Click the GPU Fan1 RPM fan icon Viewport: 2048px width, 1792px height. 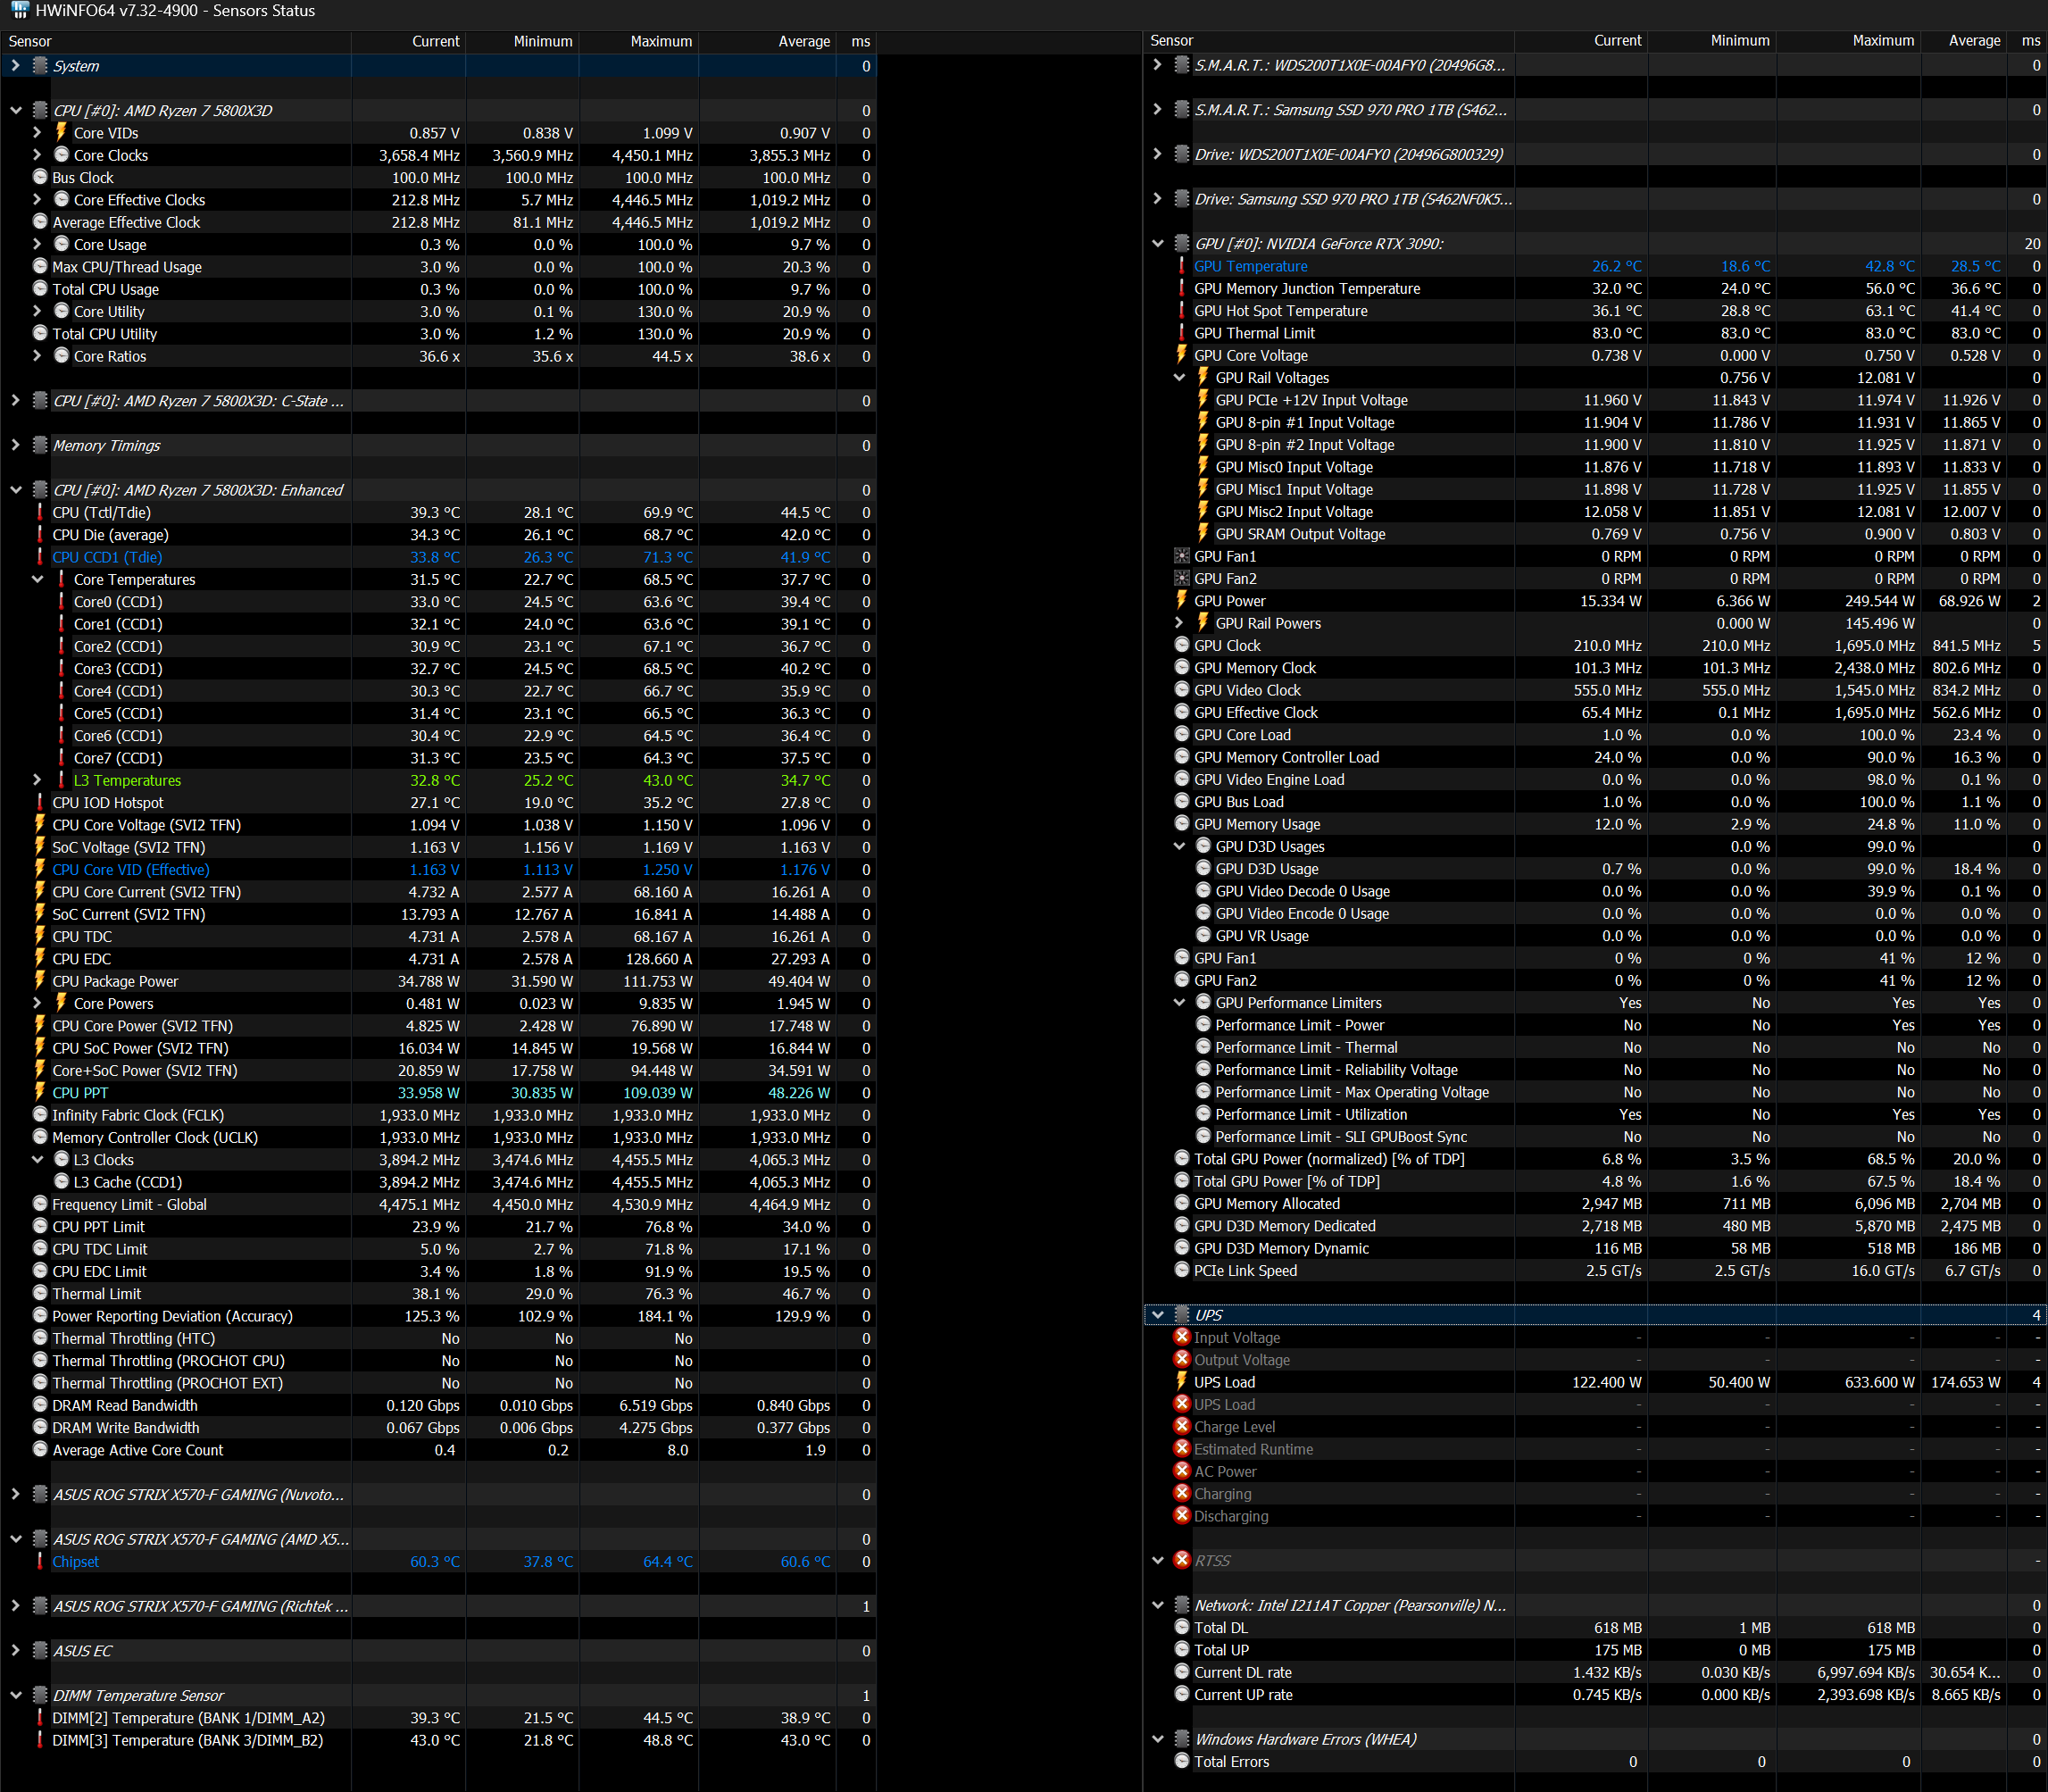(x=1182, y=557)
